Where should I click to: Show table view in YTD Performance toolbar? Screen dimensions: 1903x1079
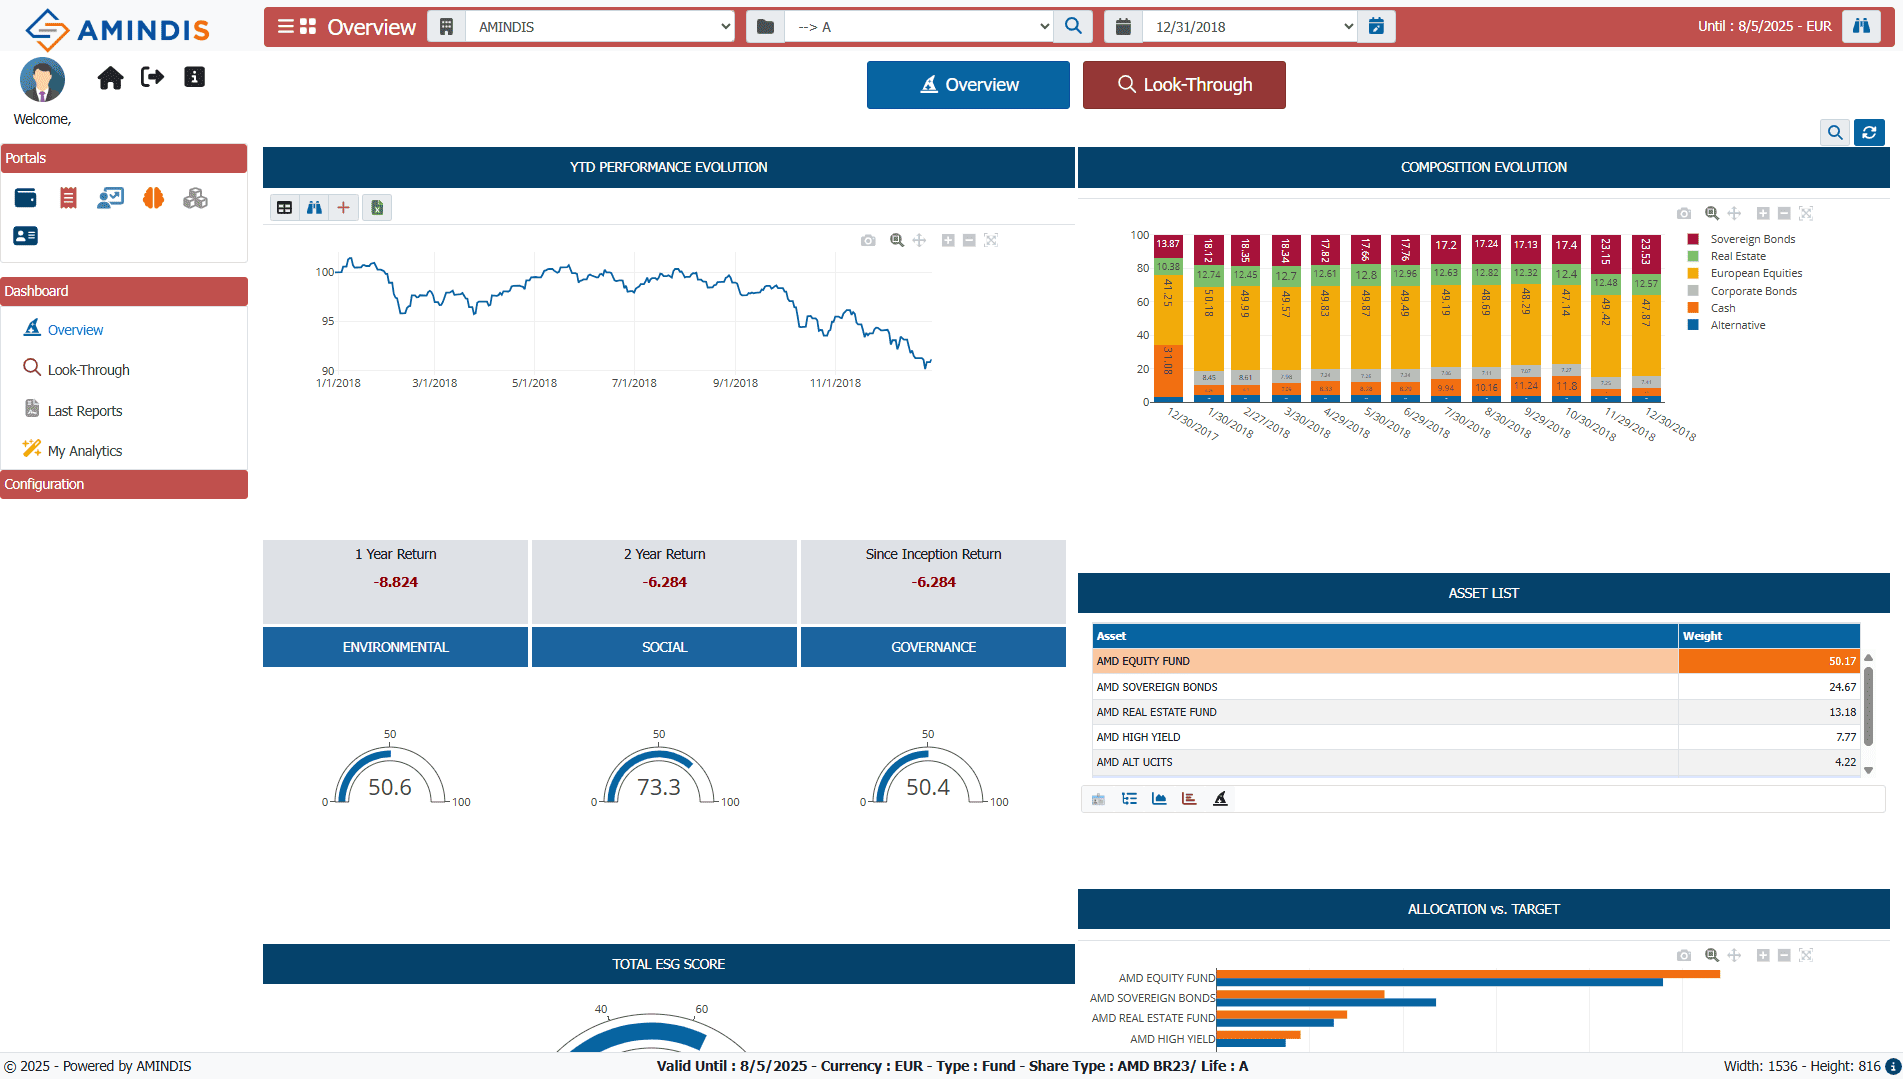click(285, 207)
